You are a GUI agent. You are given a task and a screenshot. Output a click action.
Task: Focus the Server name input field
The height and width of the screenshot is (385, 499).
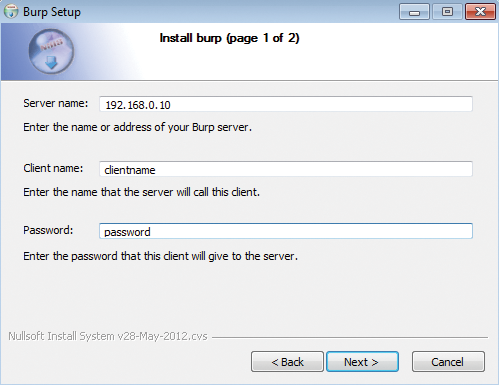[286, 104]
